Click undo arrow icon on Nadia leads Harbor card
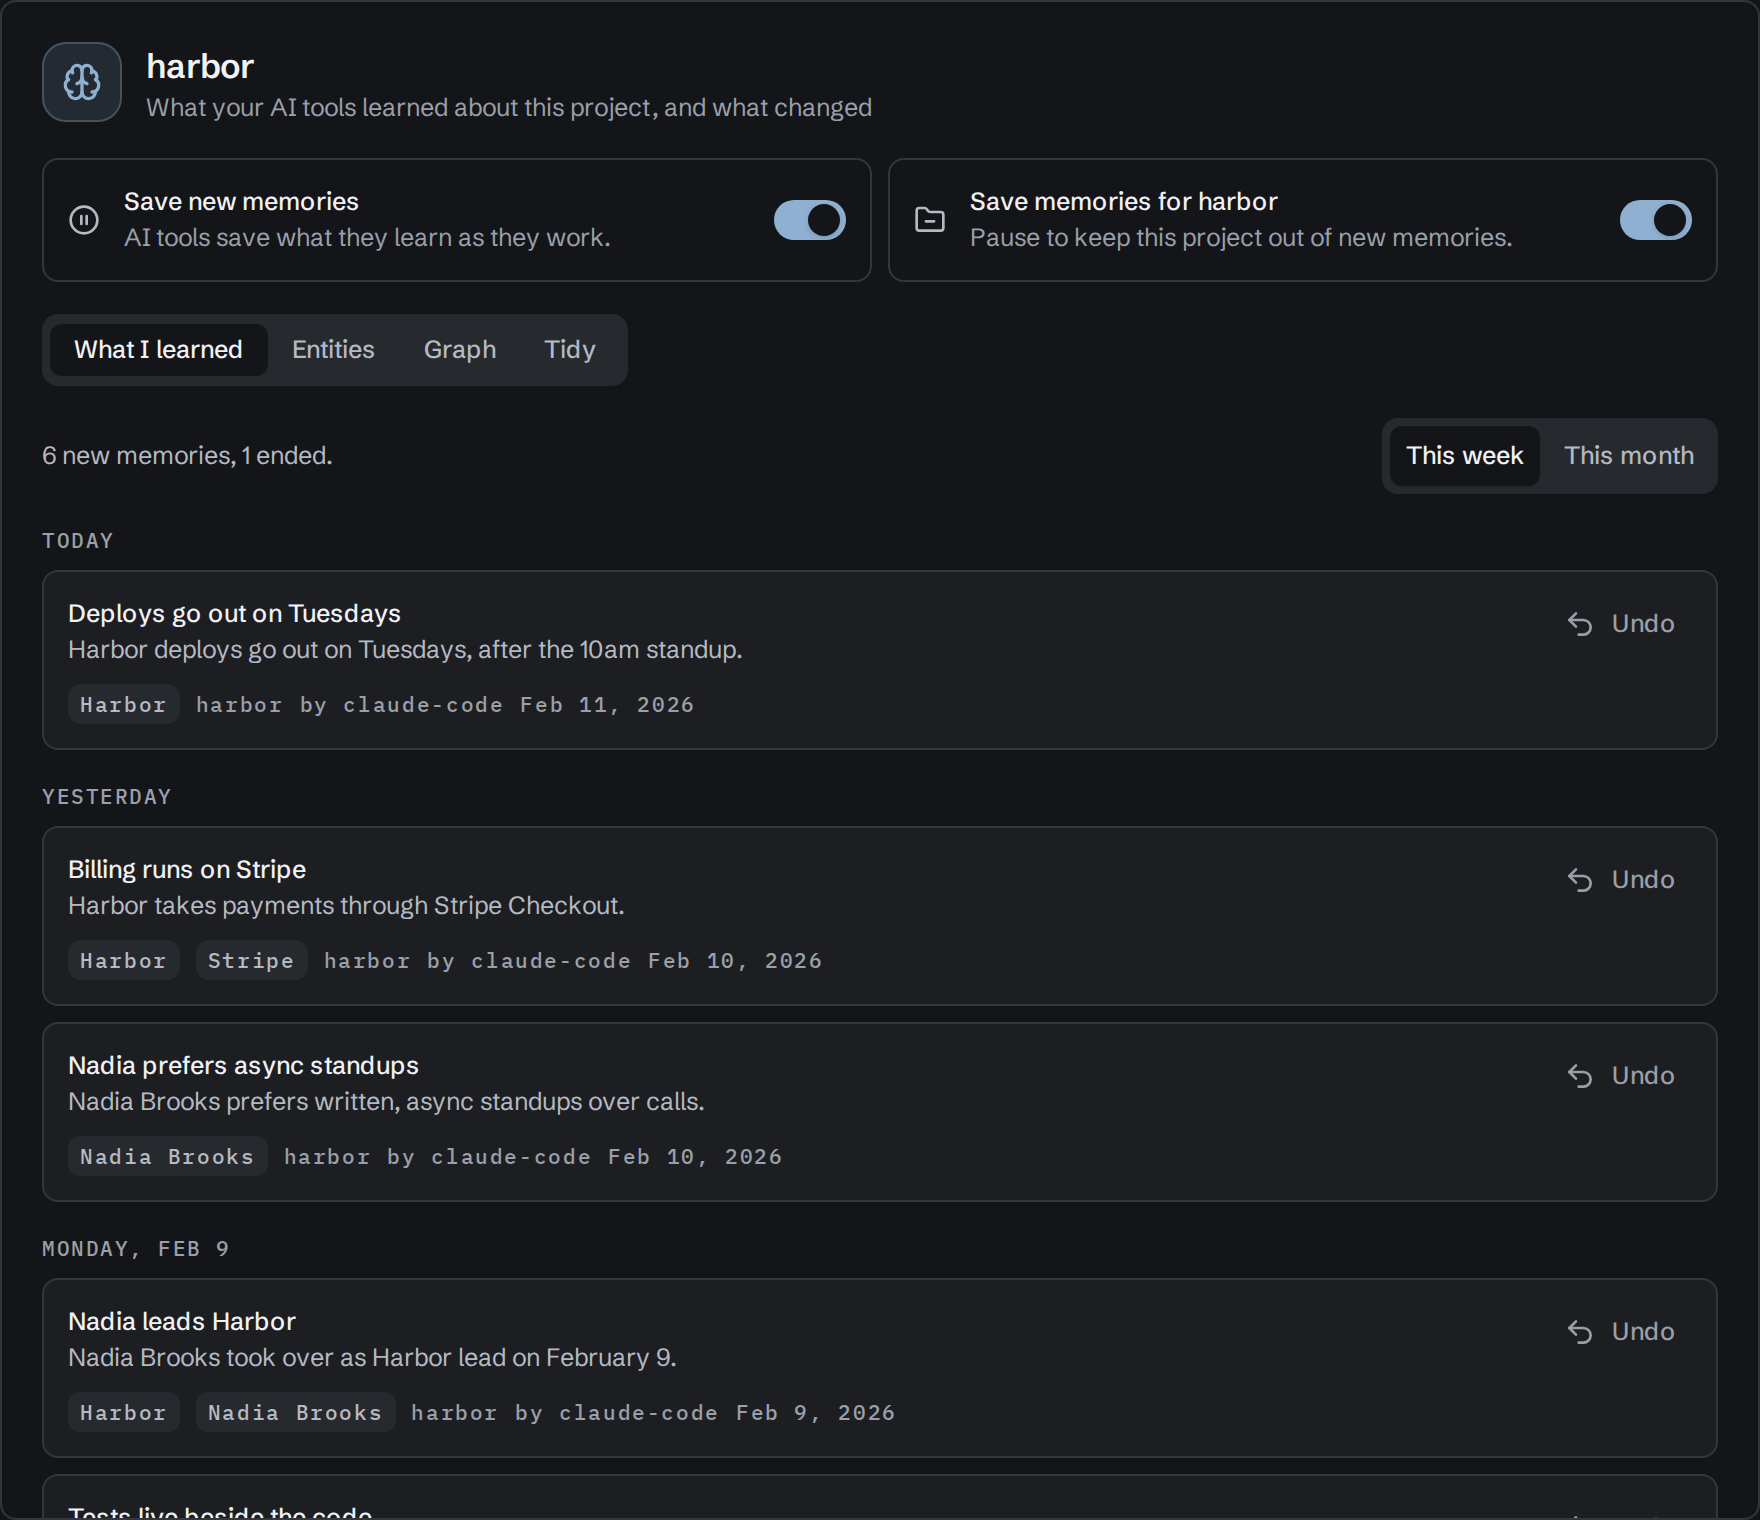The image size is (1760, 1520). (x=1580, y=1332)
